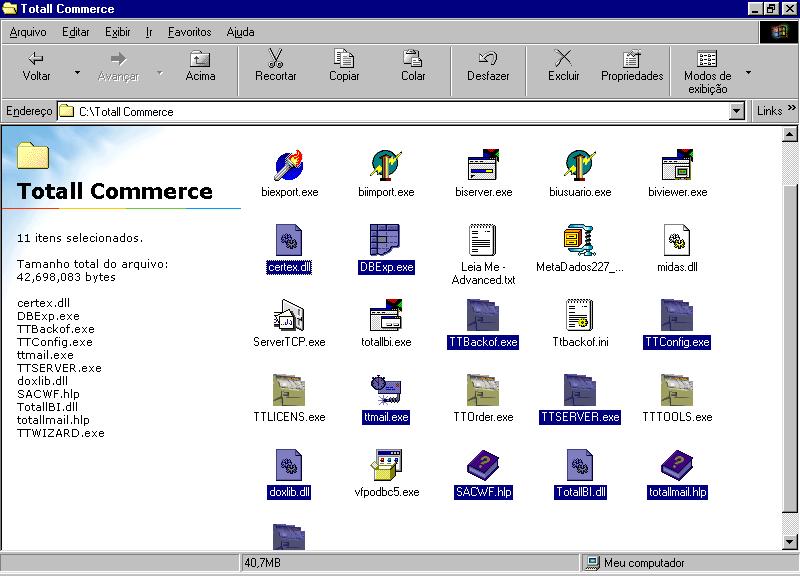Click the Excluir delete button
The height and width of the screenshot is (576, 800).
563,67
